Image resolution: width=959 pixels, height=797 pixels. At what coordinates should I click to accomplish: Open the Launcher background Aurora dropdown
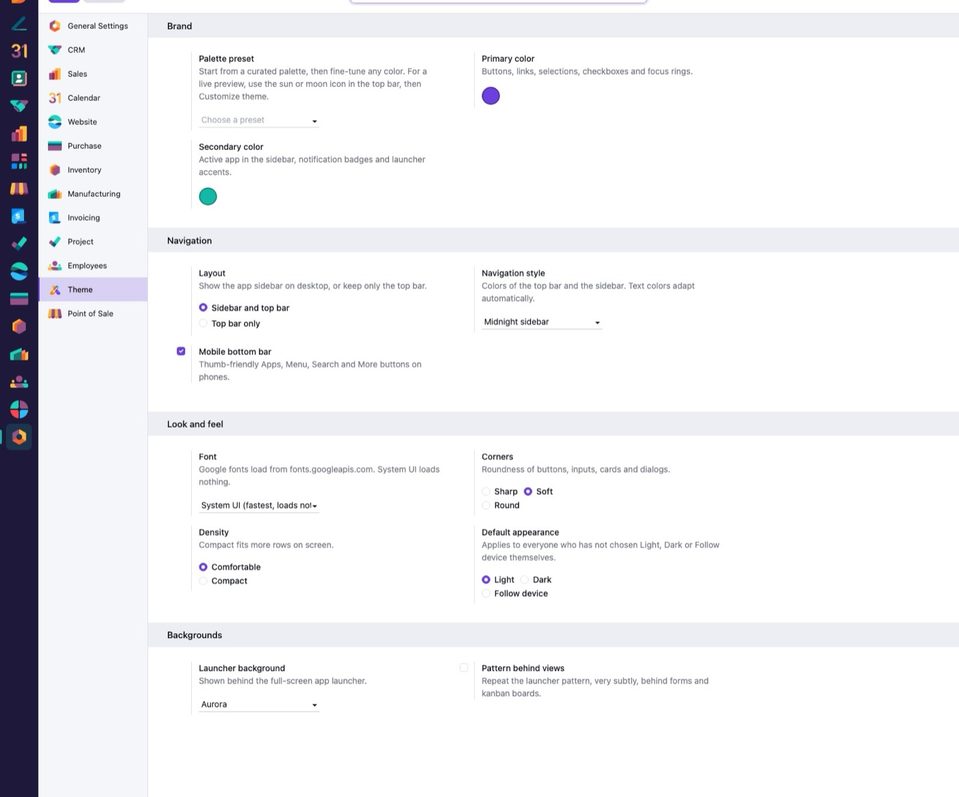point(259,704)
